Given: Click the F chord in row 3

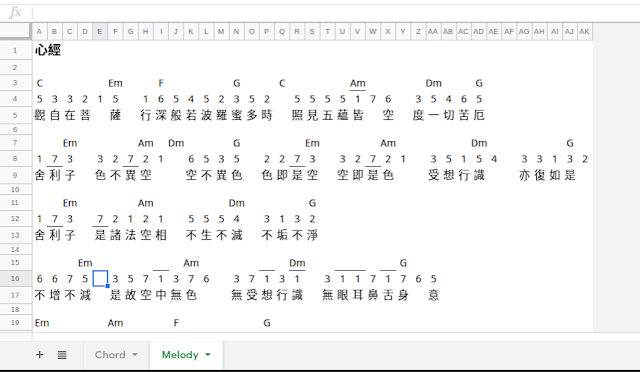Looking at the screenshot, I should [x=161, y=83].
